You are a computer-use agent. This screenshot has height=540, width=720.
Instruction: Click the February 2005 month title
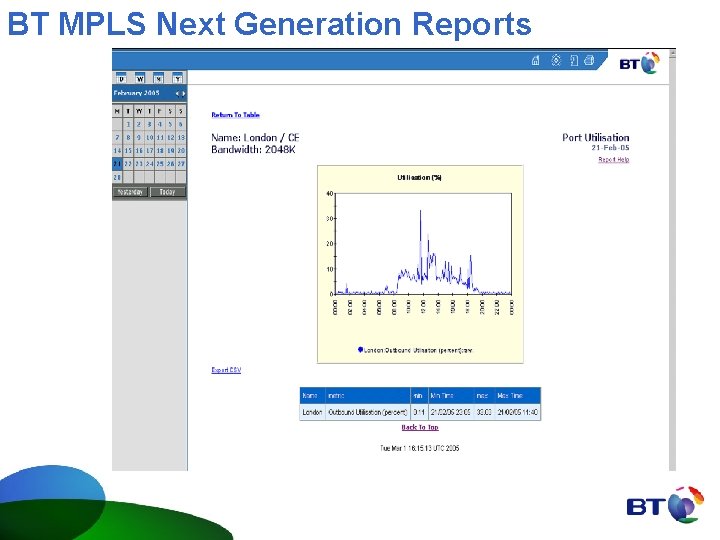point(137,93)
